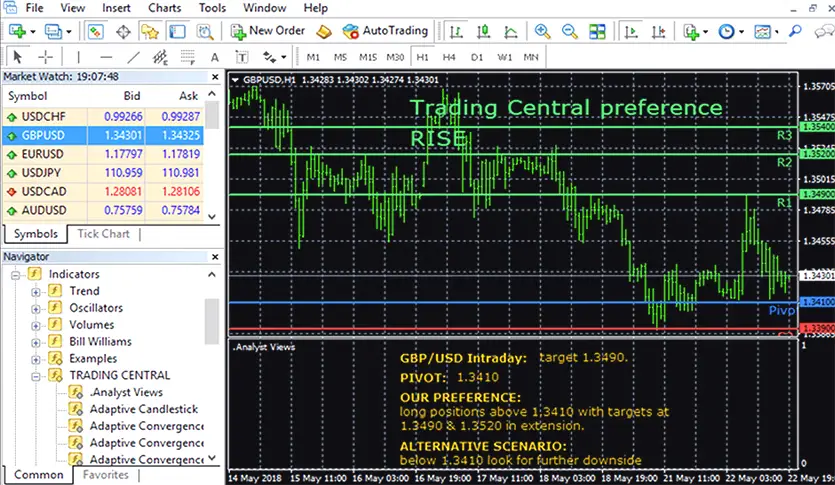Switch chart to H4 timeframe

click(449, 57)
